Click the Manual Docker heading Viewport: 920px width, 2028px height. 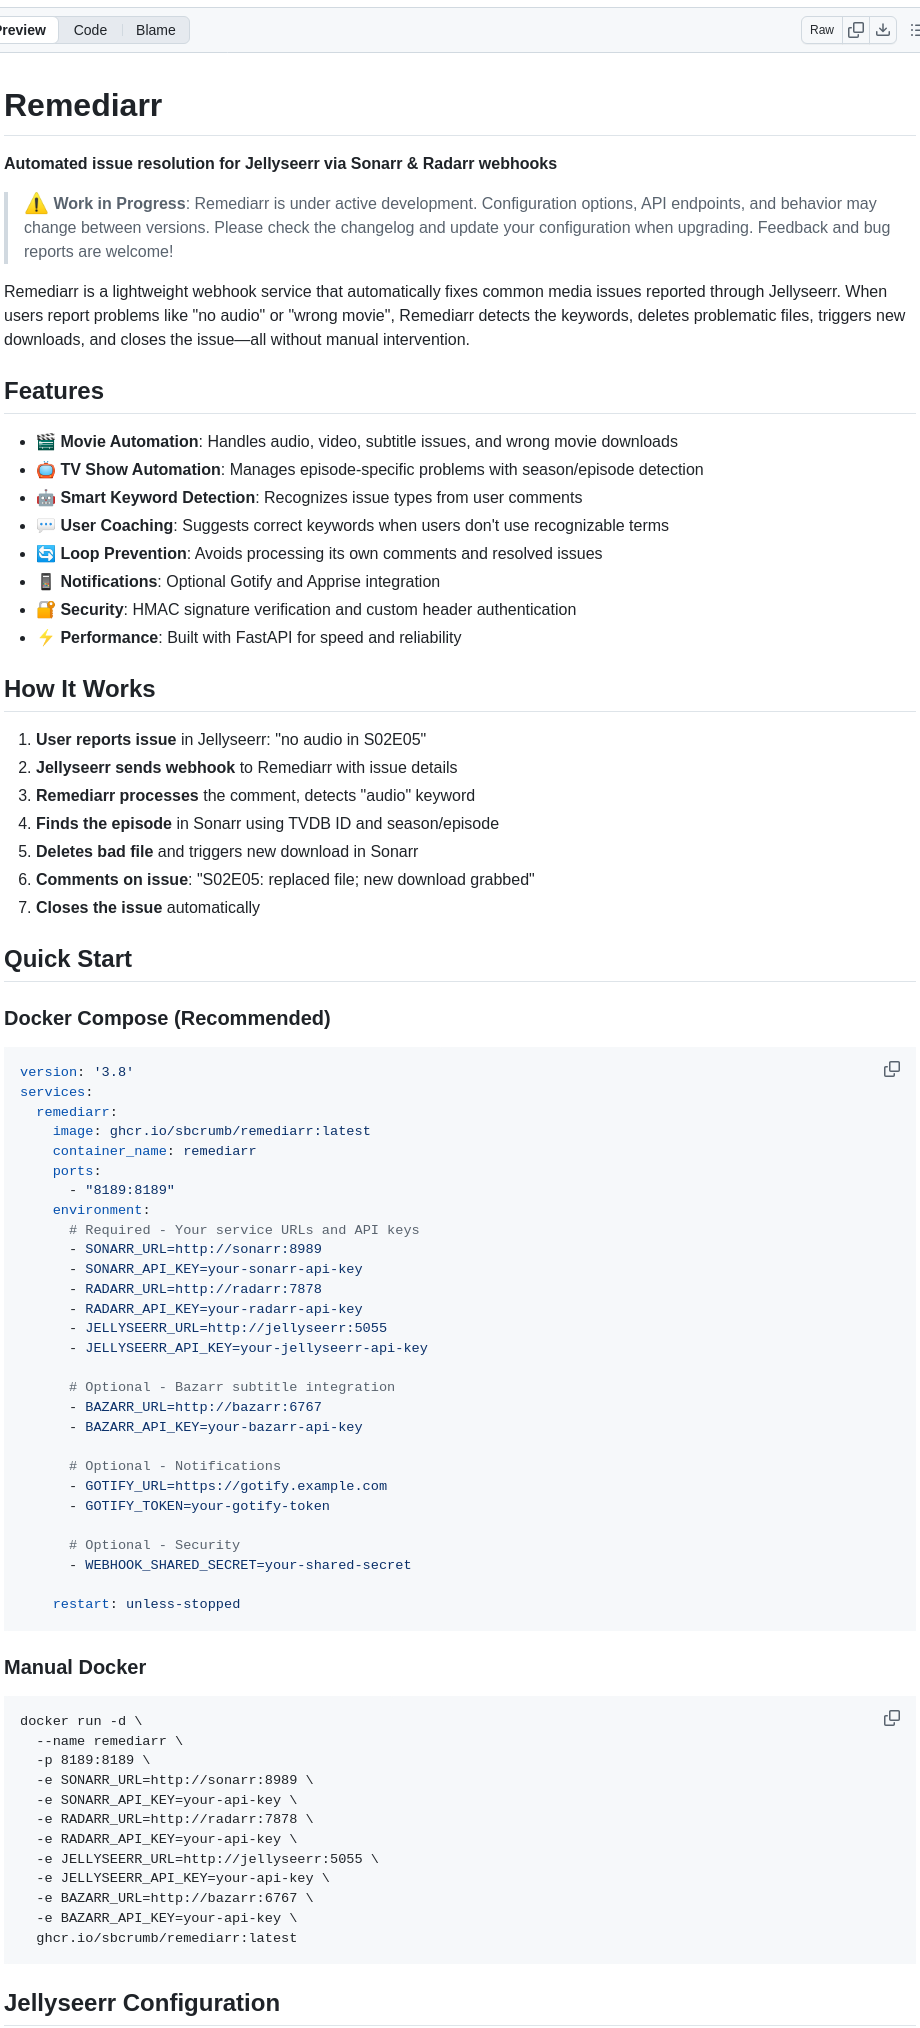(x=74, y=1667)
